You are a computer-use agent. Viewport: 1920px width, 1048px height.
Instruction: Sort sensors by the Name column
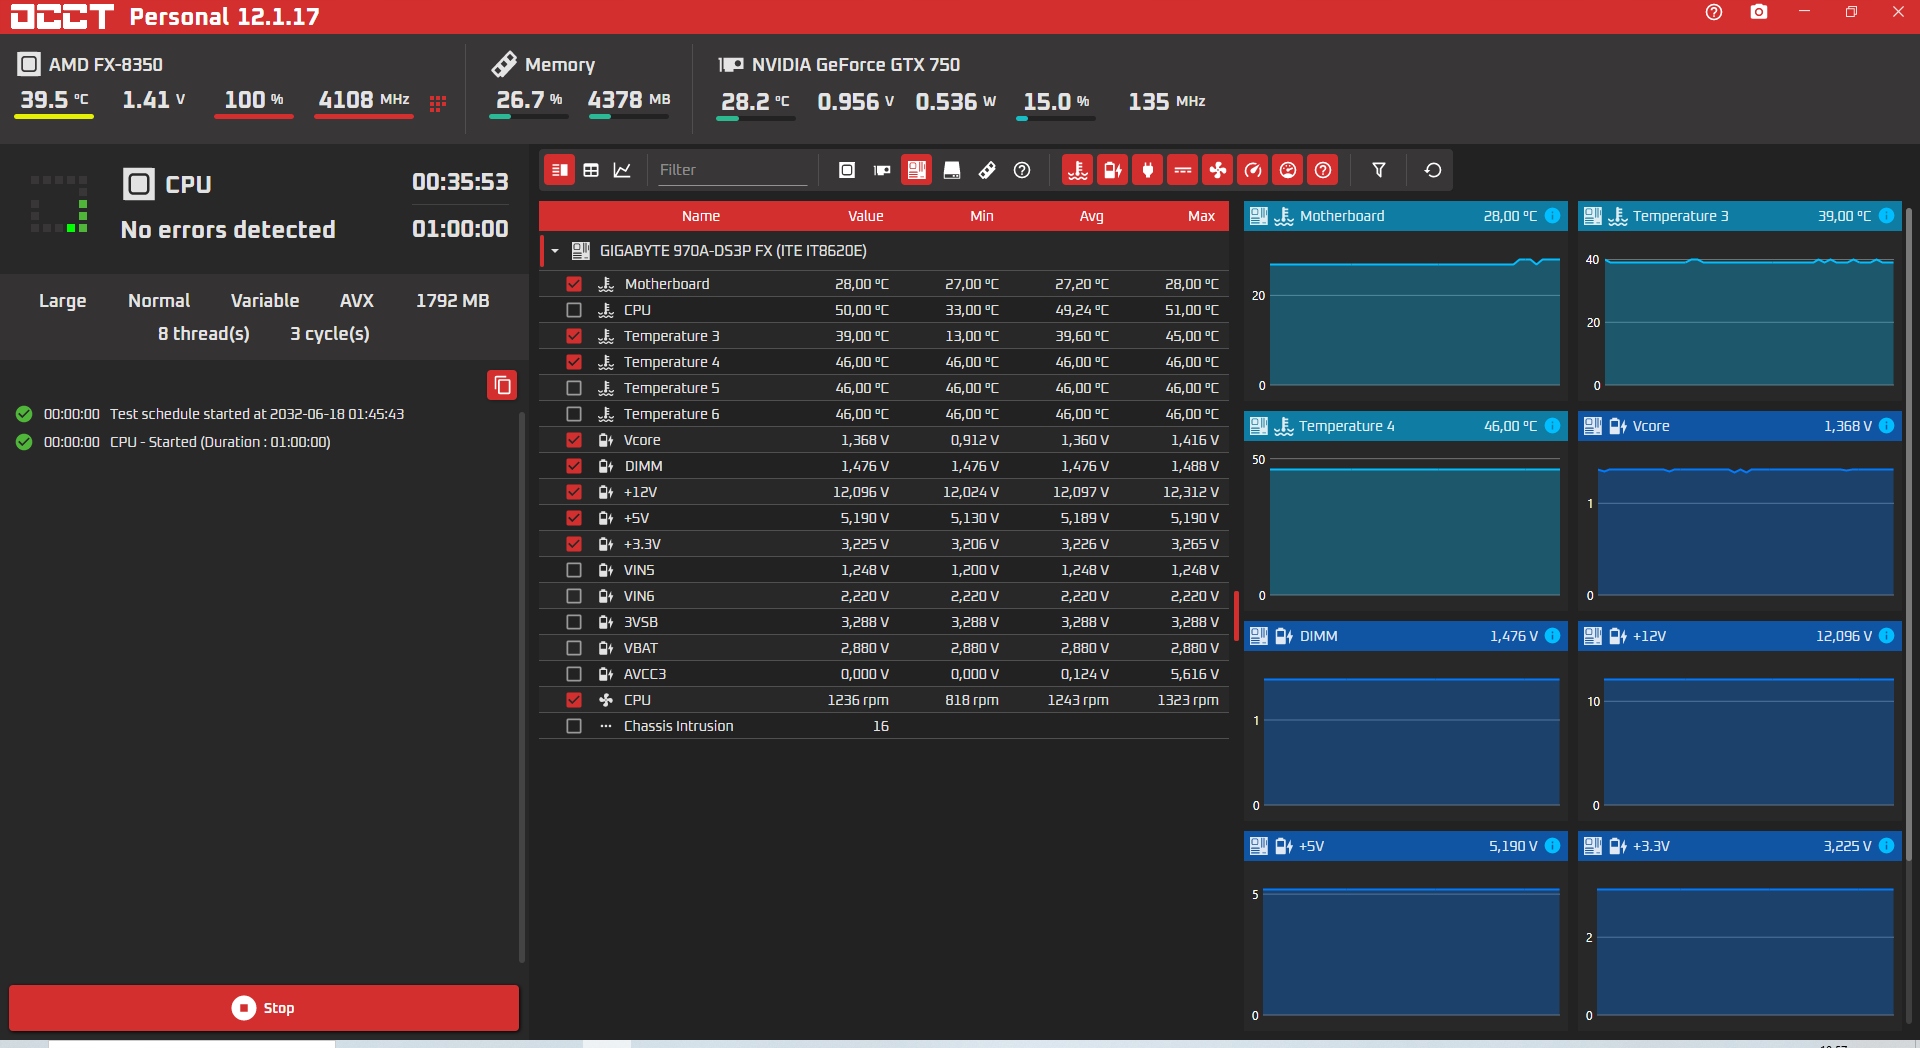pyautogui.click(x=701, y=216)
